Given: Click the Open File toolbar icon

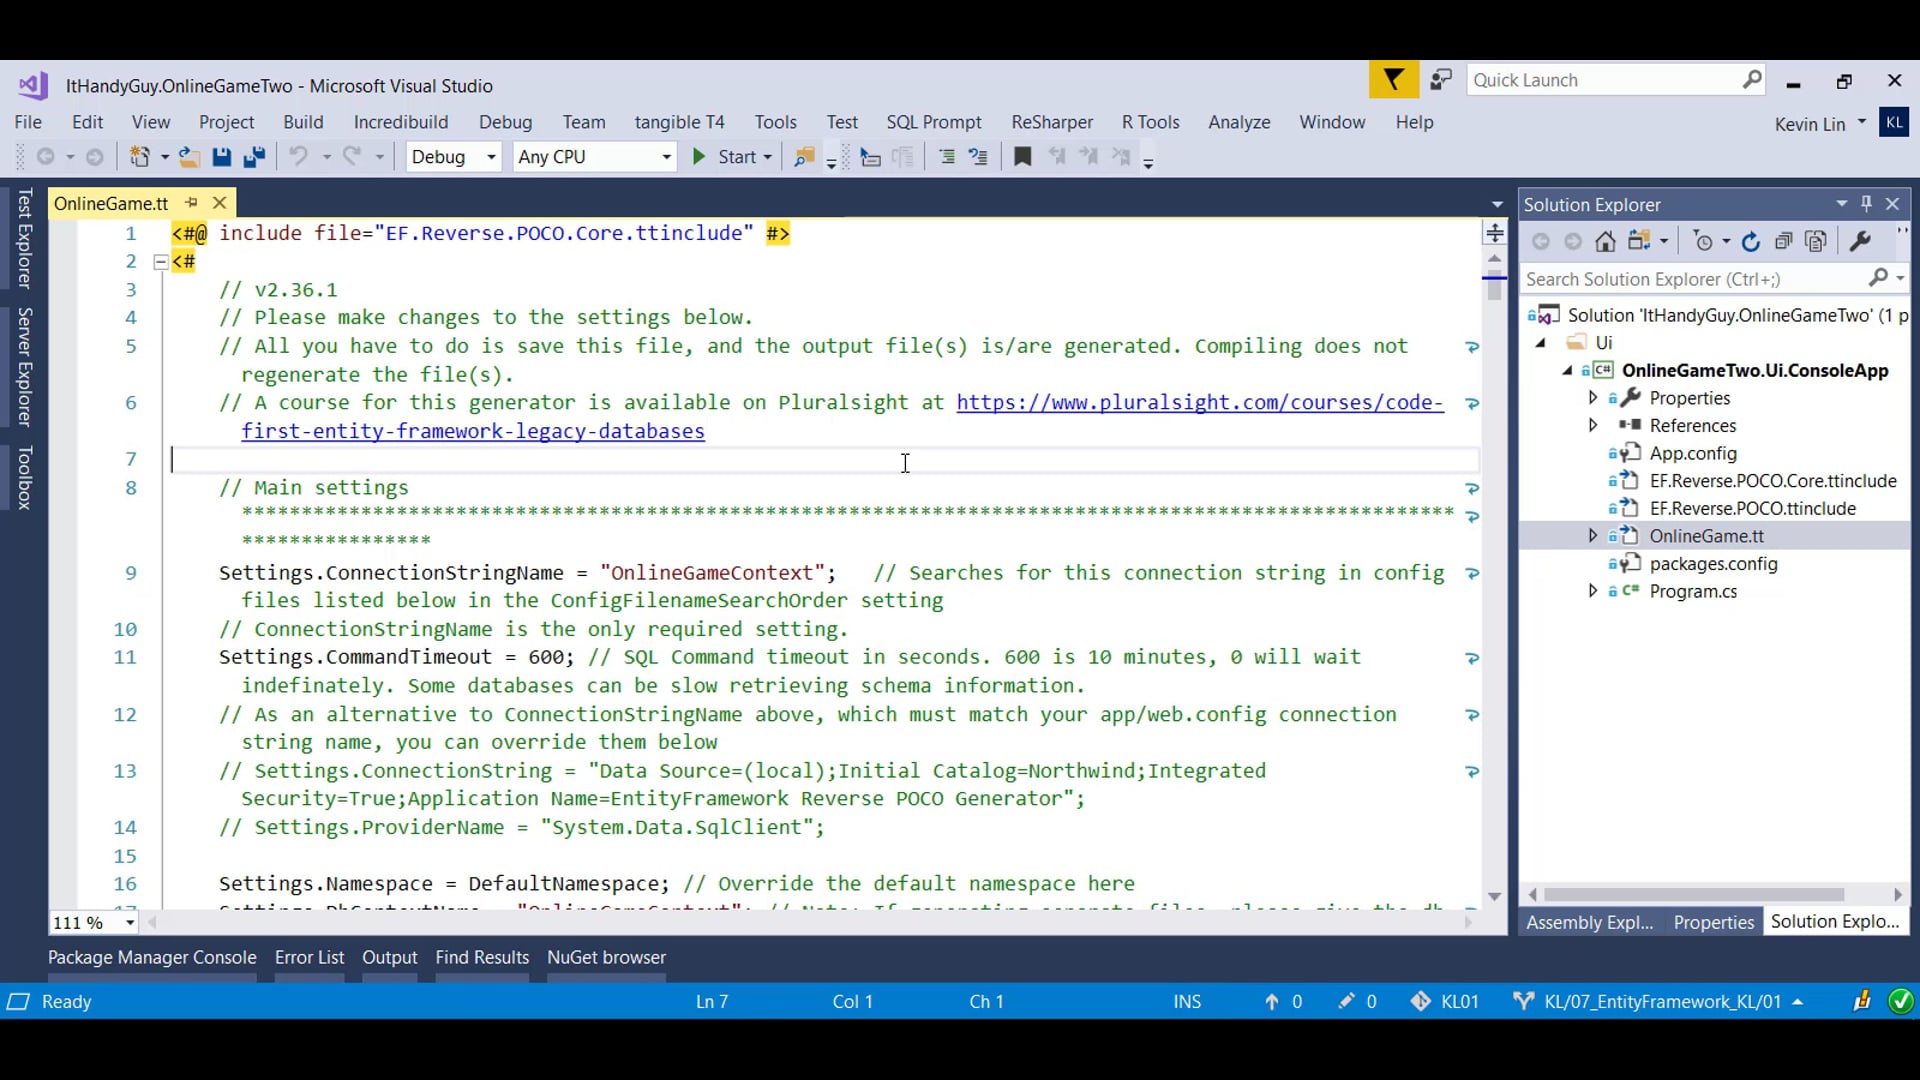Looking at the screenshot, I should 189,157.
